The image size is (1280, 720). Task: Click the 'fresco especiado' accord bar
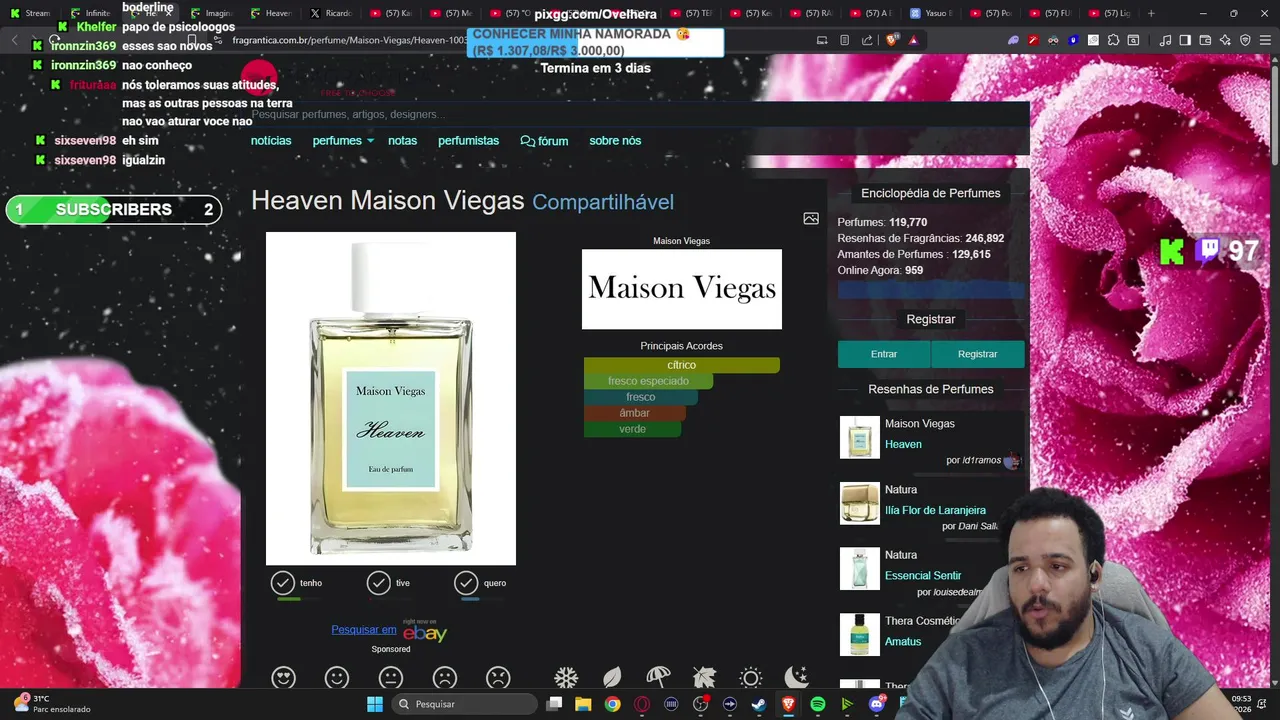coord(648,381)
